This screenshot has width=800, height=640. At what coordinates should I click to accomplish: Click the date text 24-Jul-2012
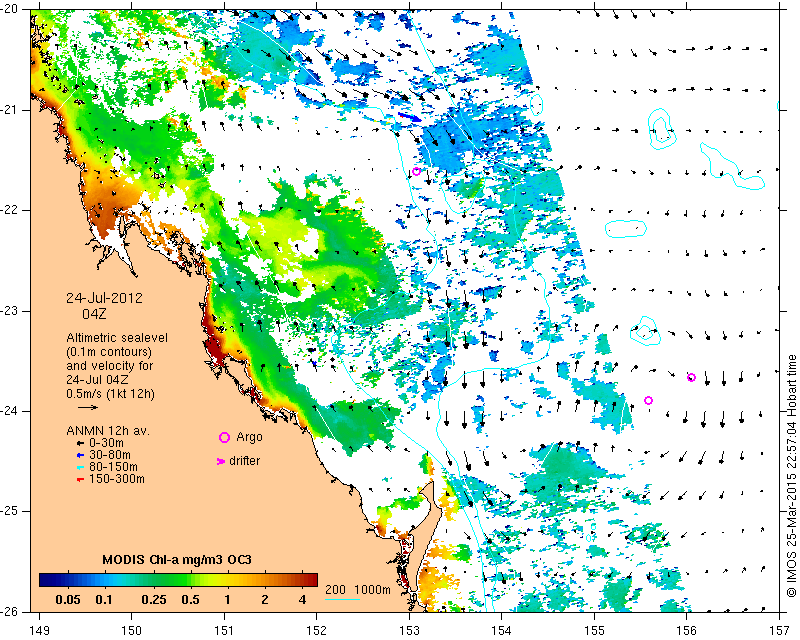coord(104,298)
